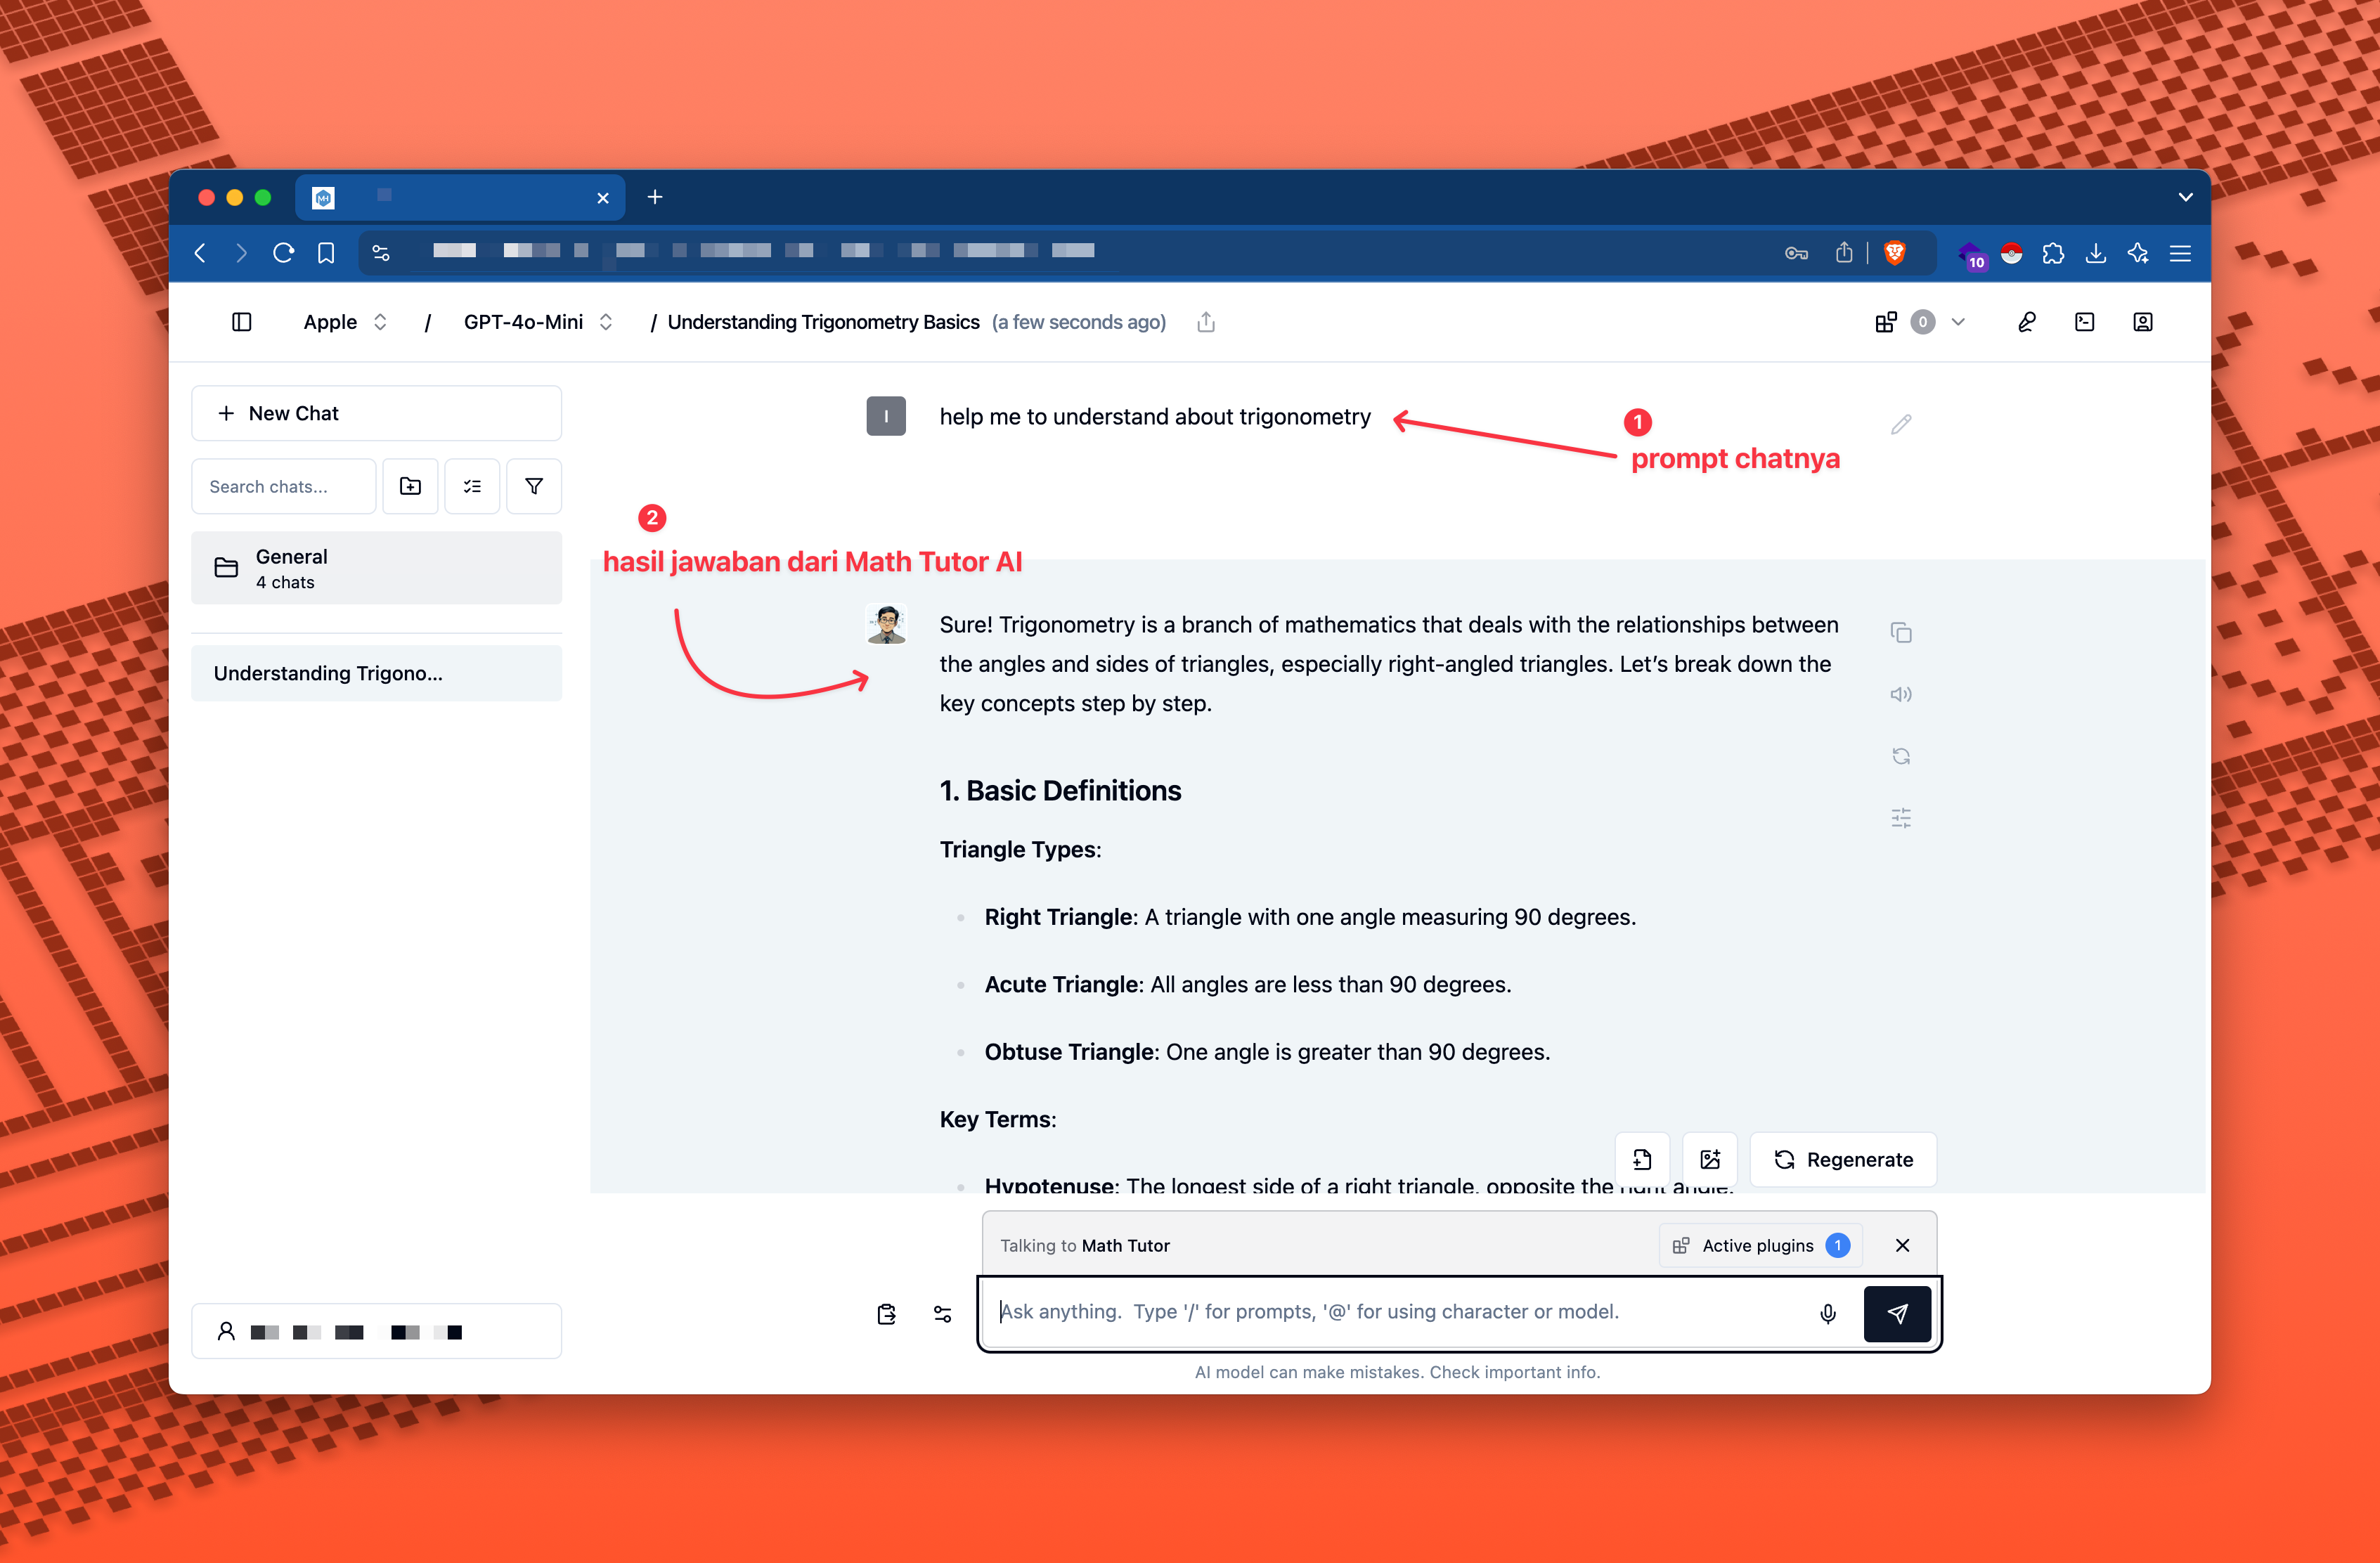Click the '1. Basic Definitions' heading
The height and width of the screenshot is (1563, 2380).
tap(1060, 790)
